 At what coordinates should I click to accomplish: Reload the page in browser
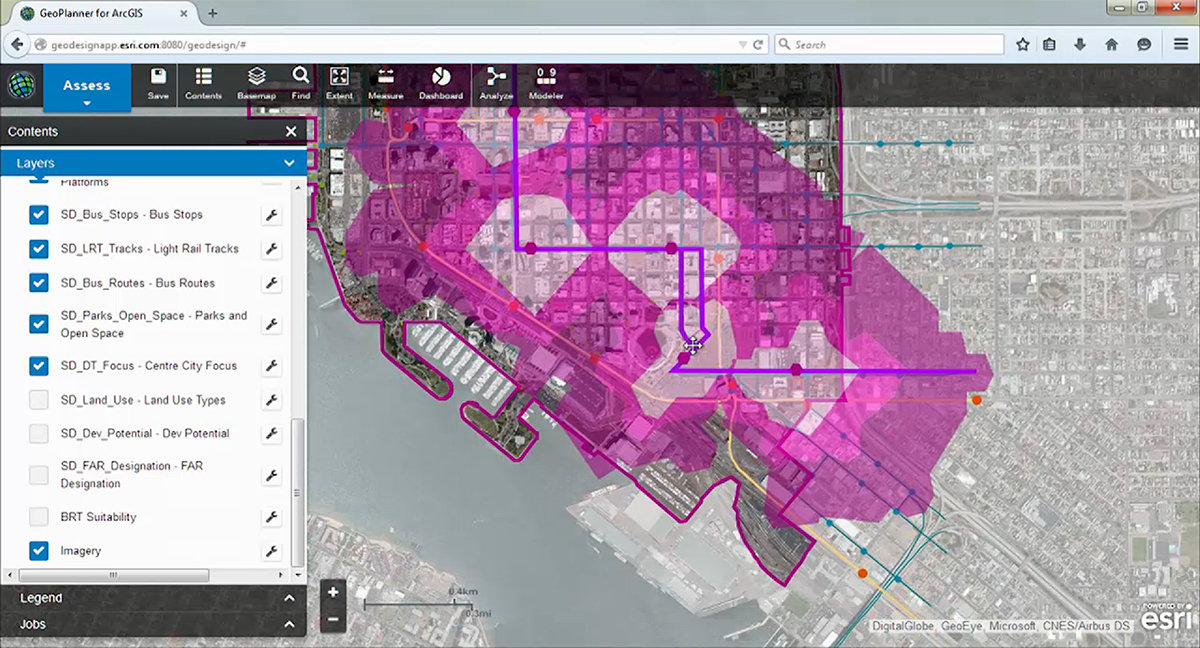(758, 44)
